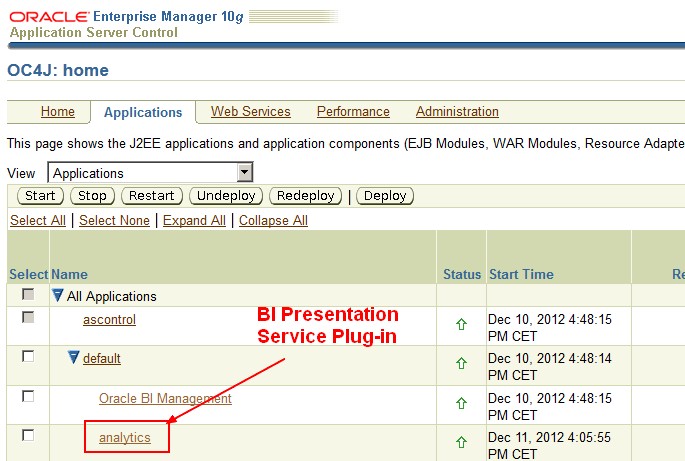The image size is (685, 461).
Task: Open the default application link
Action: 102,358
